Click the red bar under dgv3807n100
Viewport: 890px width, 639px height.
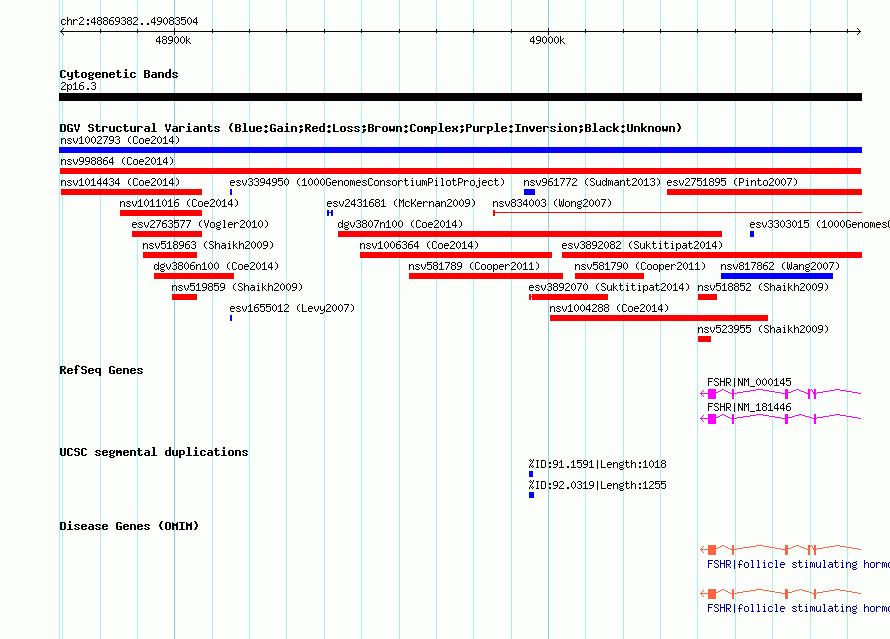tap(530, 234)
